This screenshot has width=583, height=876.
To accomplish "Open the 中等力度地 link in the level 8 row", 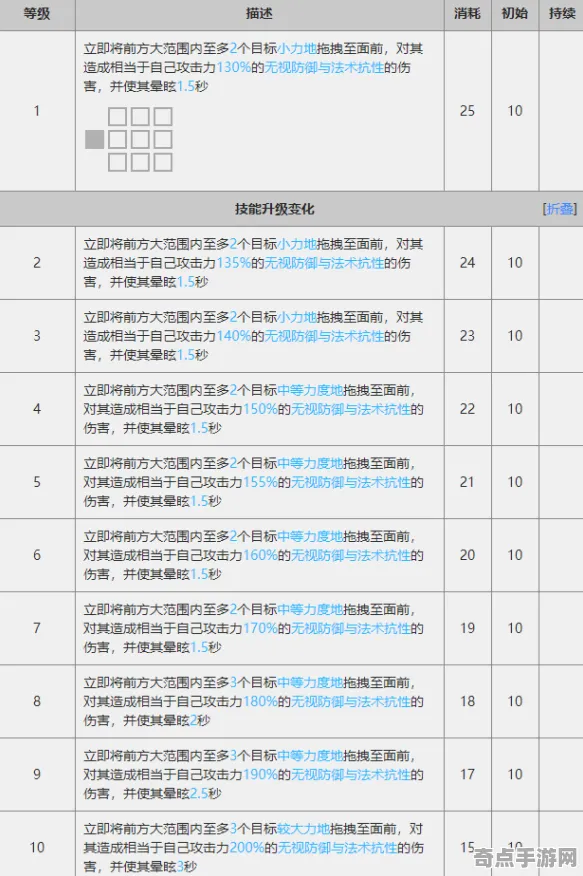I will (x=310, y=683).
